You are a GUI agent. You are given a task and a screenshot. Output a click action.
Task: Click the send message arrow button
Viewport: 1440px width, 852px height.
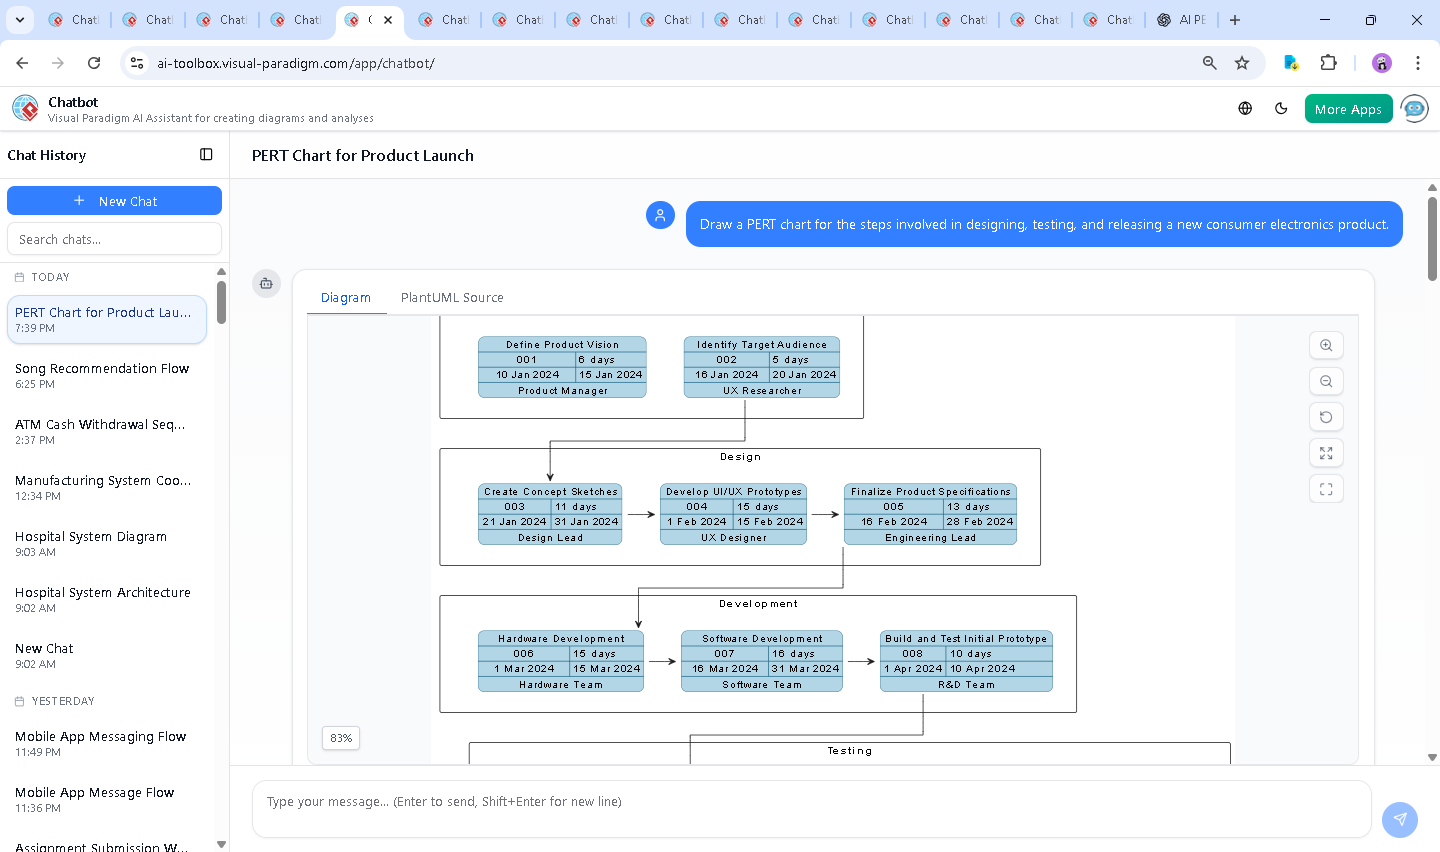click(1399, 819)
